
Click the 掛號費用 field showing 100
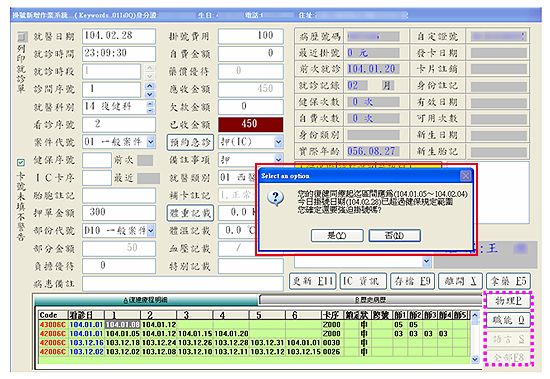point(250,36)
